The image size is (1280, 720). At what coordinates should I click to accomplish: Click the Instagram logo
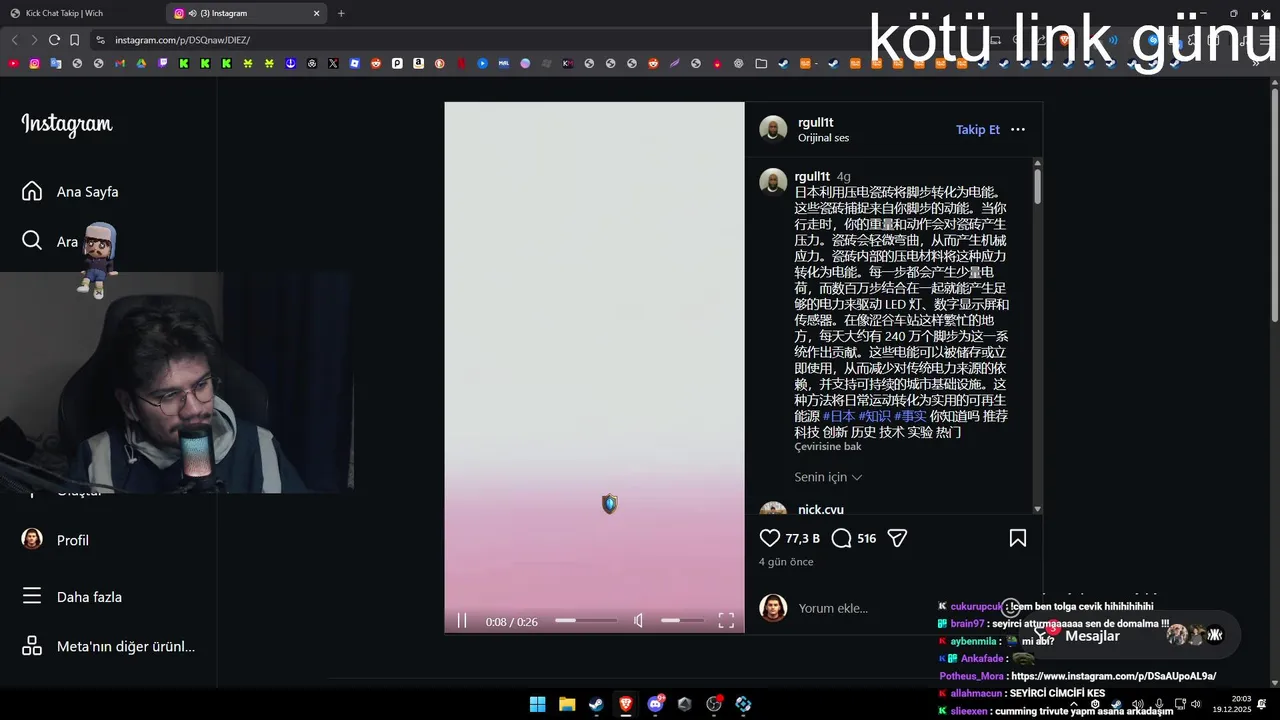(66, 124)
